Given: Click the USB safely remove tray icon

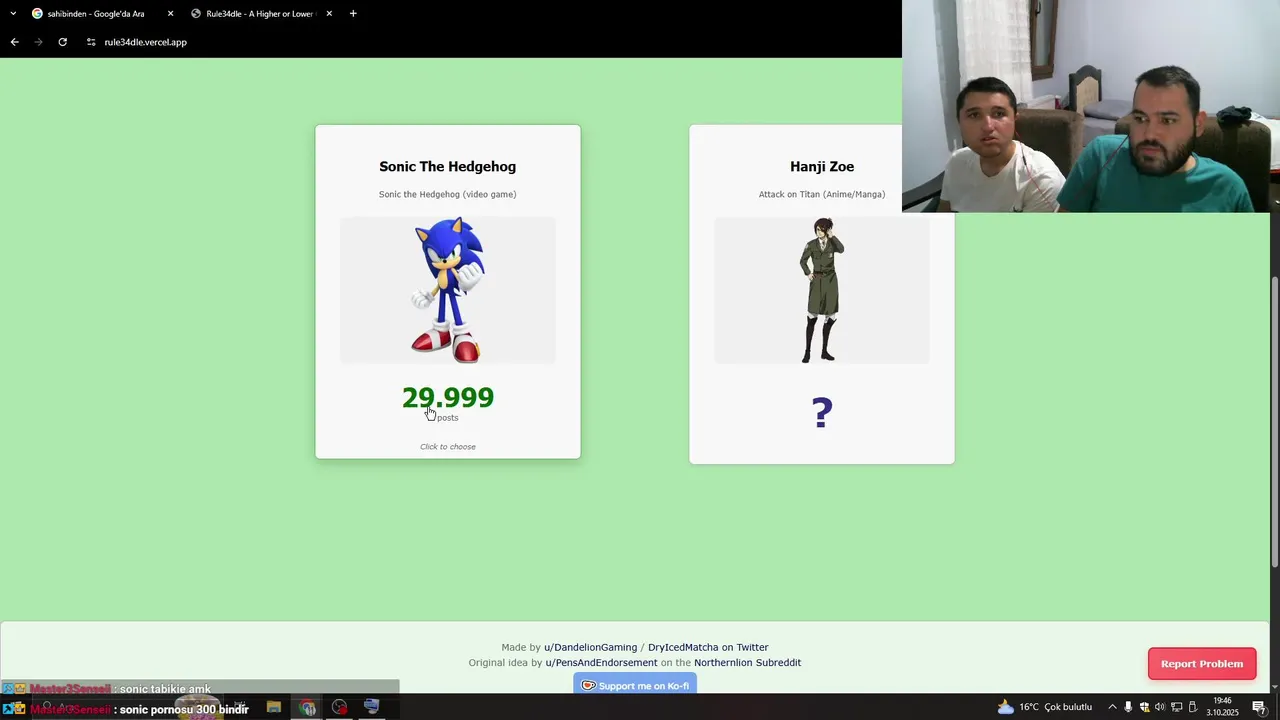Looking at the screenshot, I should 1193,707.
